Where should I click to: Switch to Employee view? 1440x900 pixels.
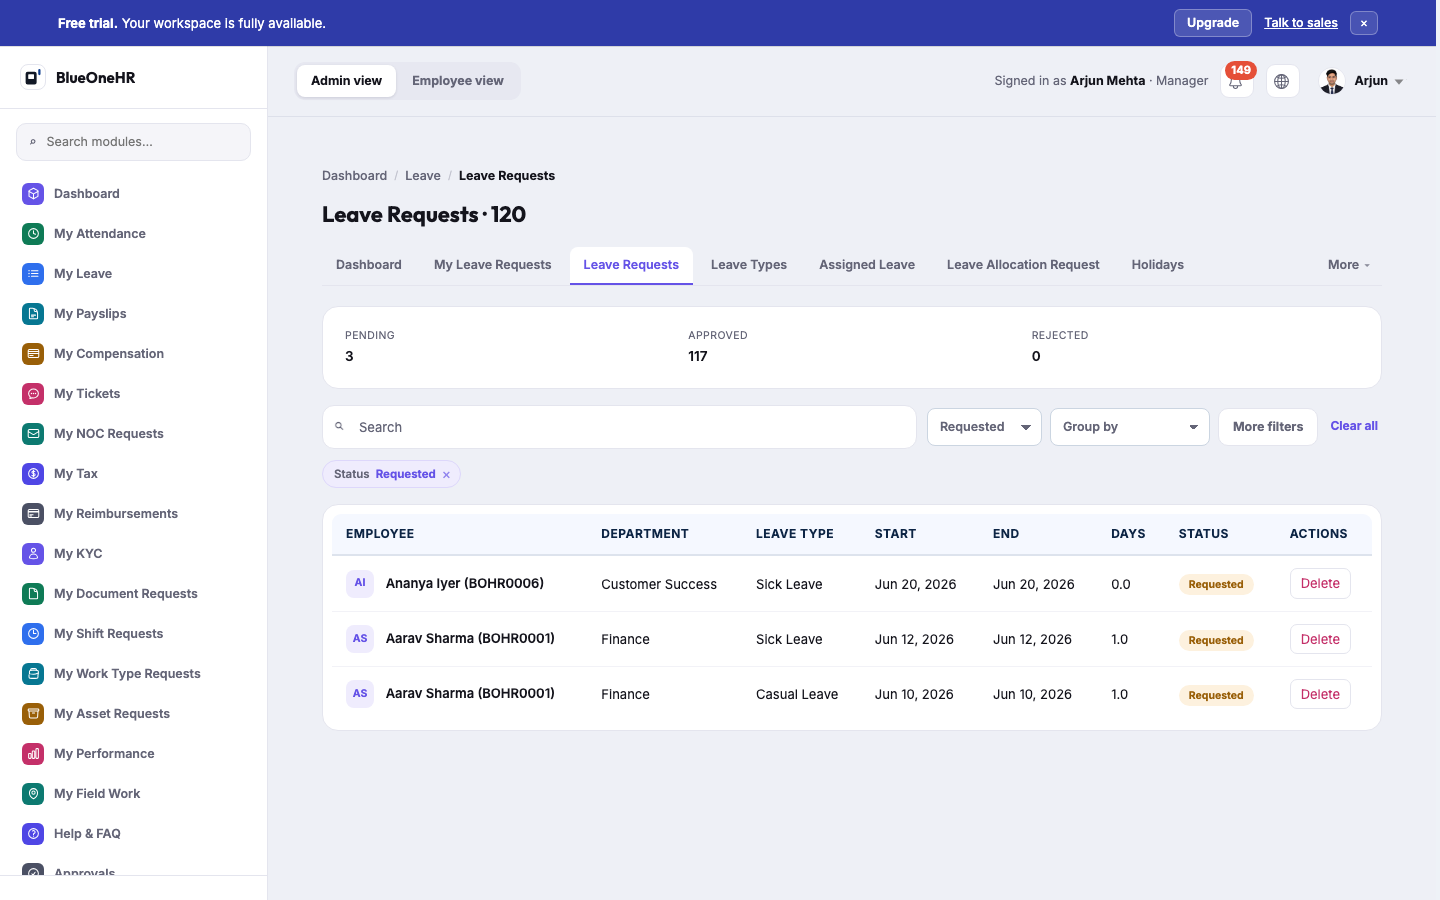[458, 81]
